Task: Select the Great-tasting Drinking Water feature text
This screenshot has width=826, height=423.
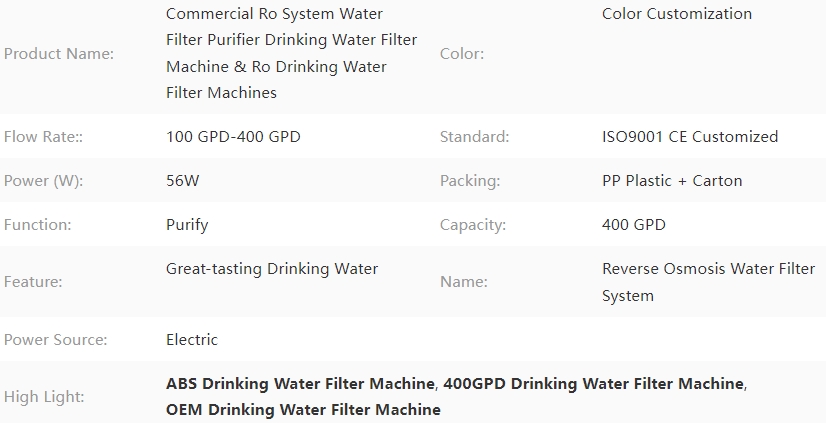Action: (272, 269)
